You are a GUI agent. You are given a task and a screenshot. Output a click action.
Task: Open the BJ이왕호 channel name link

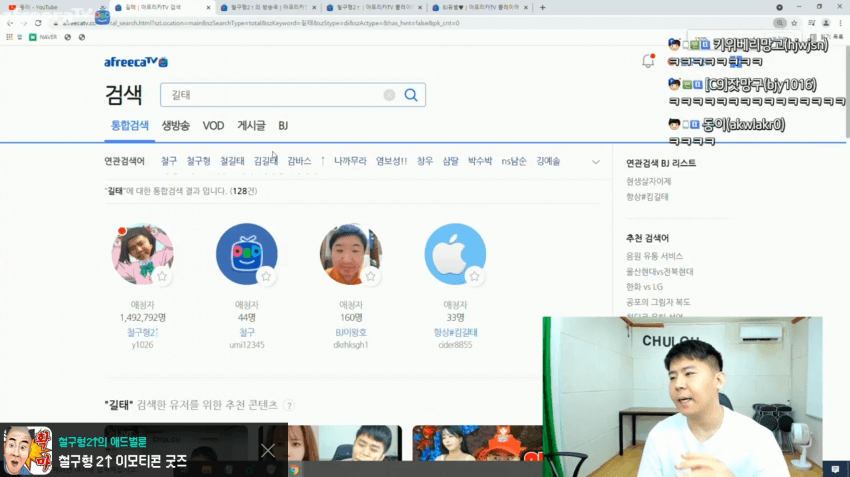click(351, 332)
